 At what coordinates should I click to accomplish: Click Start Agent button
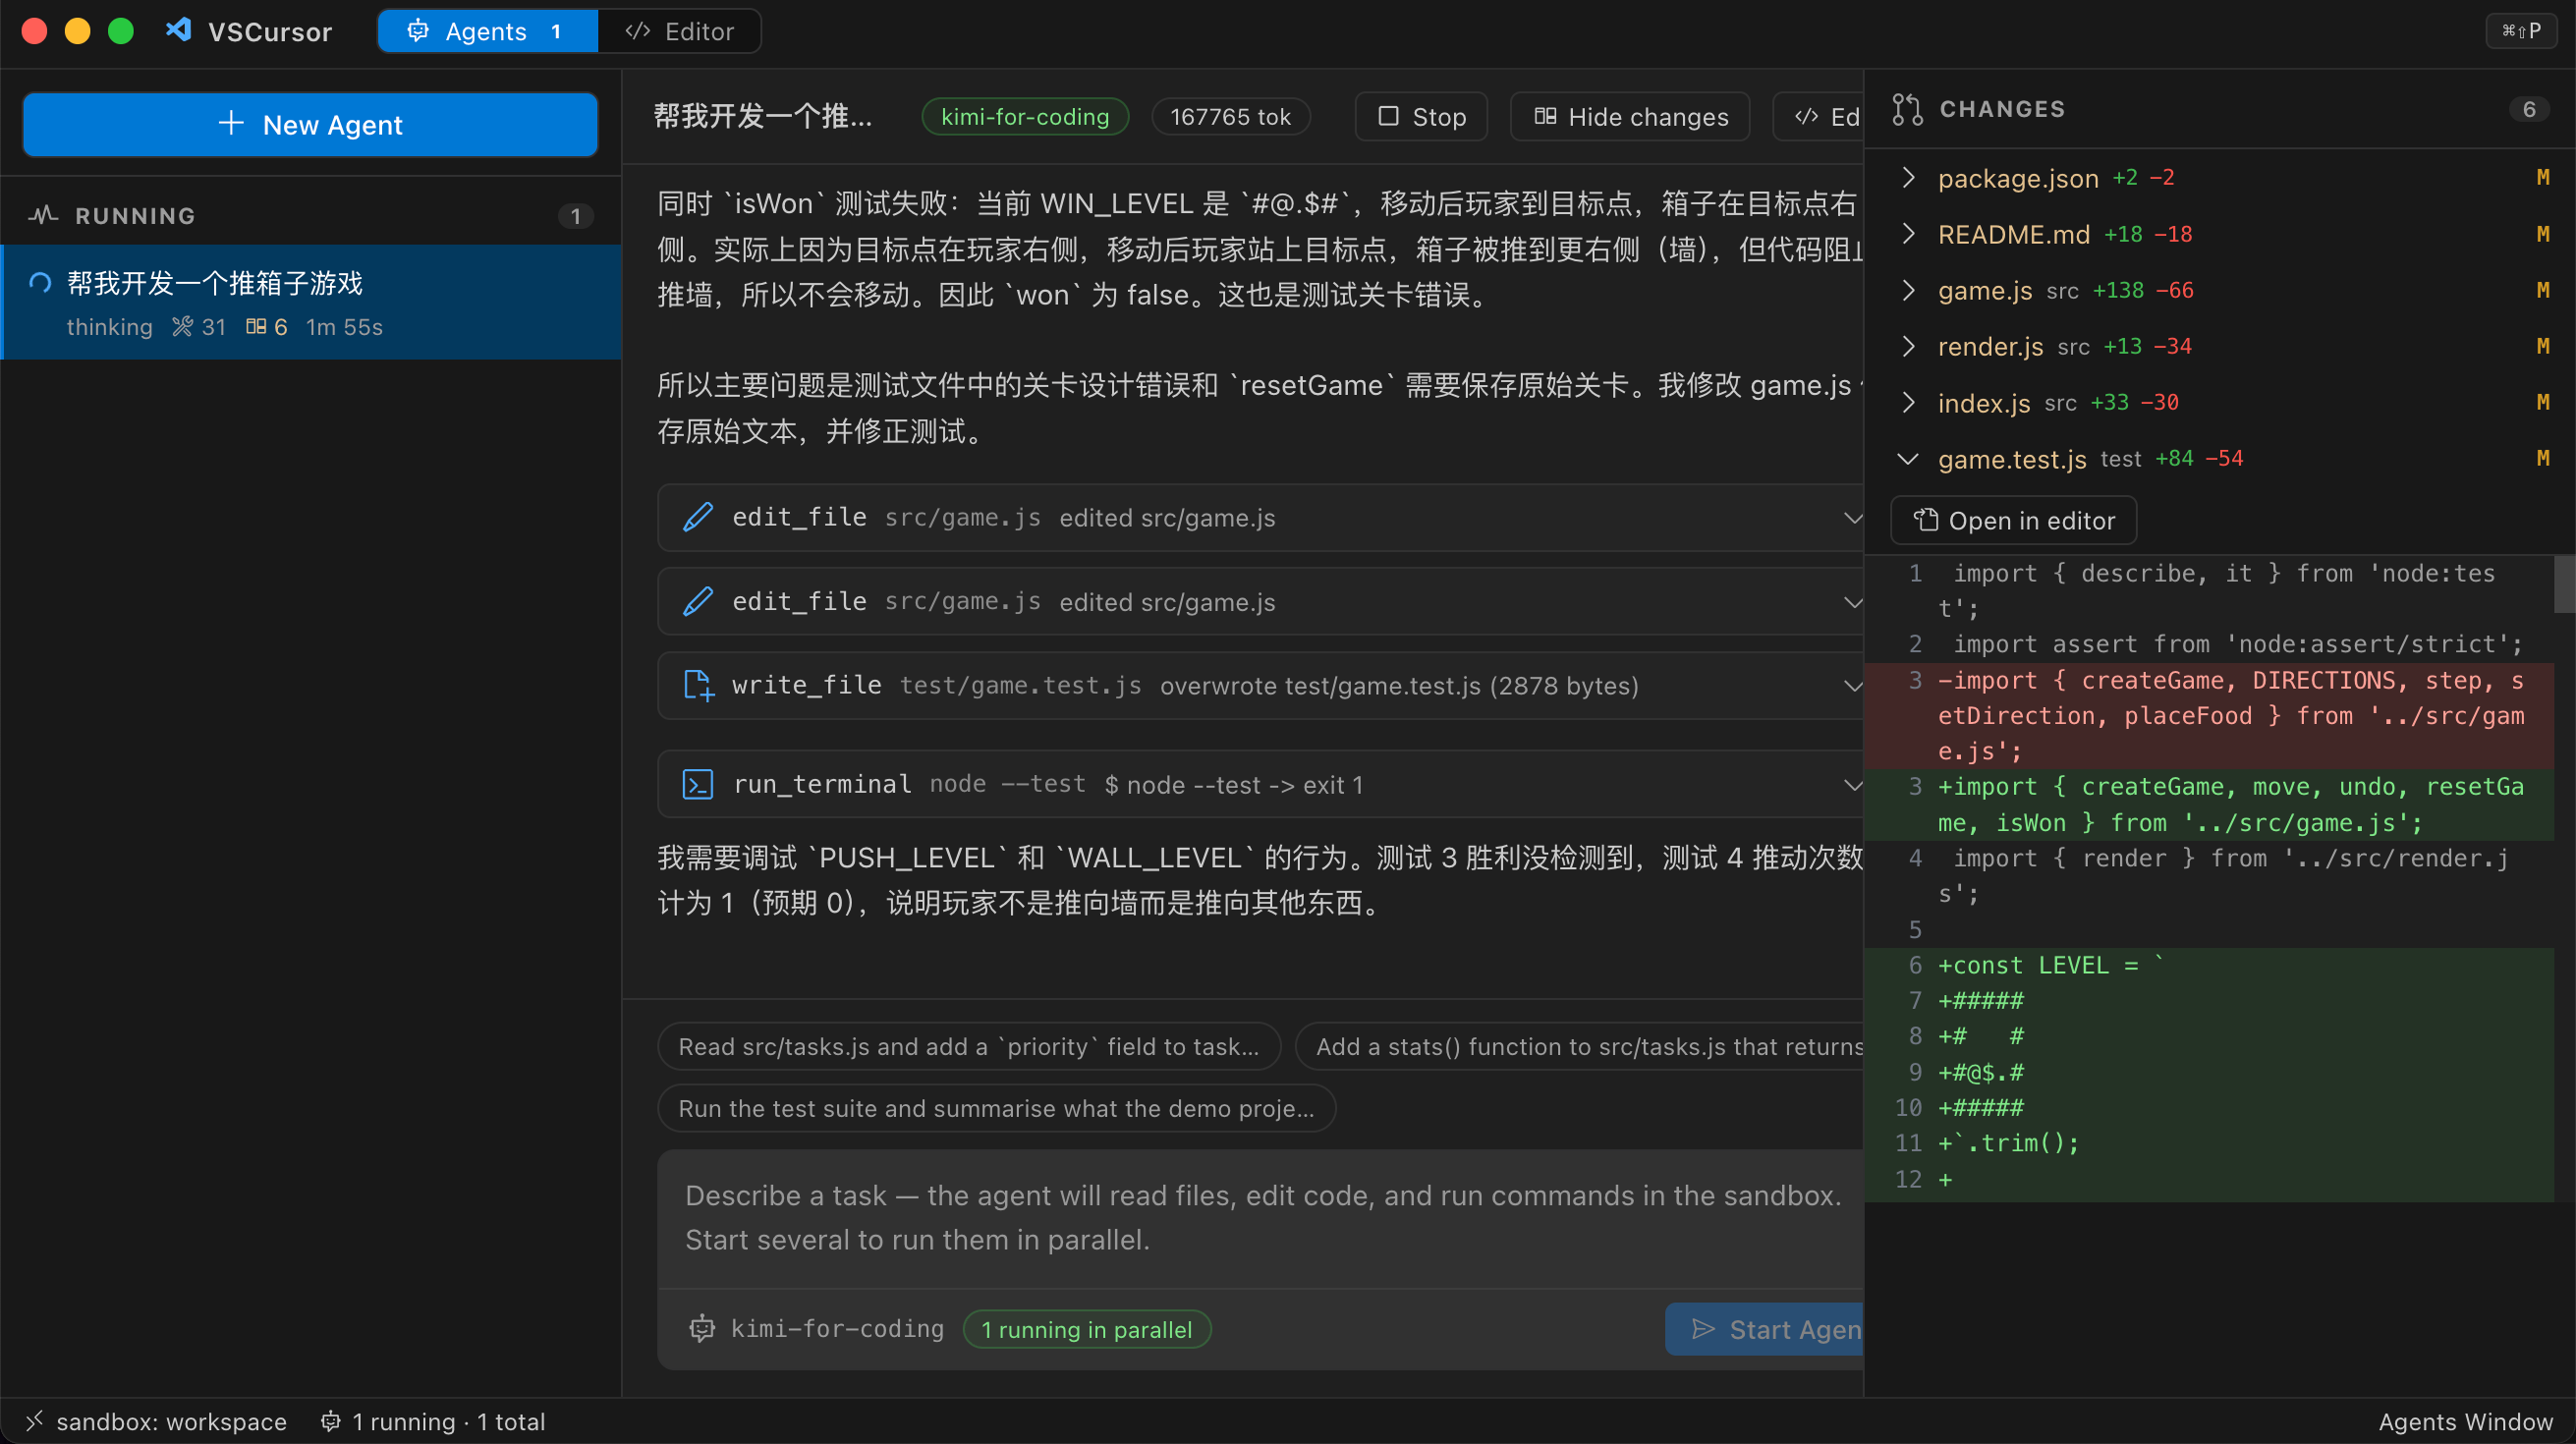click(x=1766, y=1329)
